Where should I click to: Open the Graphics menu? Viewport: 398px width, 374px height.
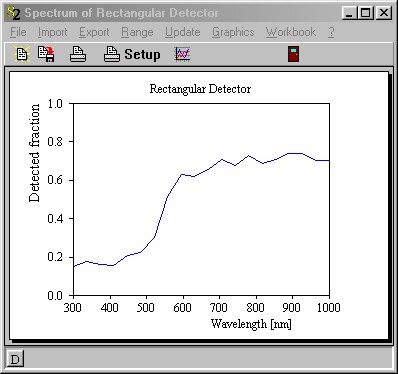tap(233, 32)
